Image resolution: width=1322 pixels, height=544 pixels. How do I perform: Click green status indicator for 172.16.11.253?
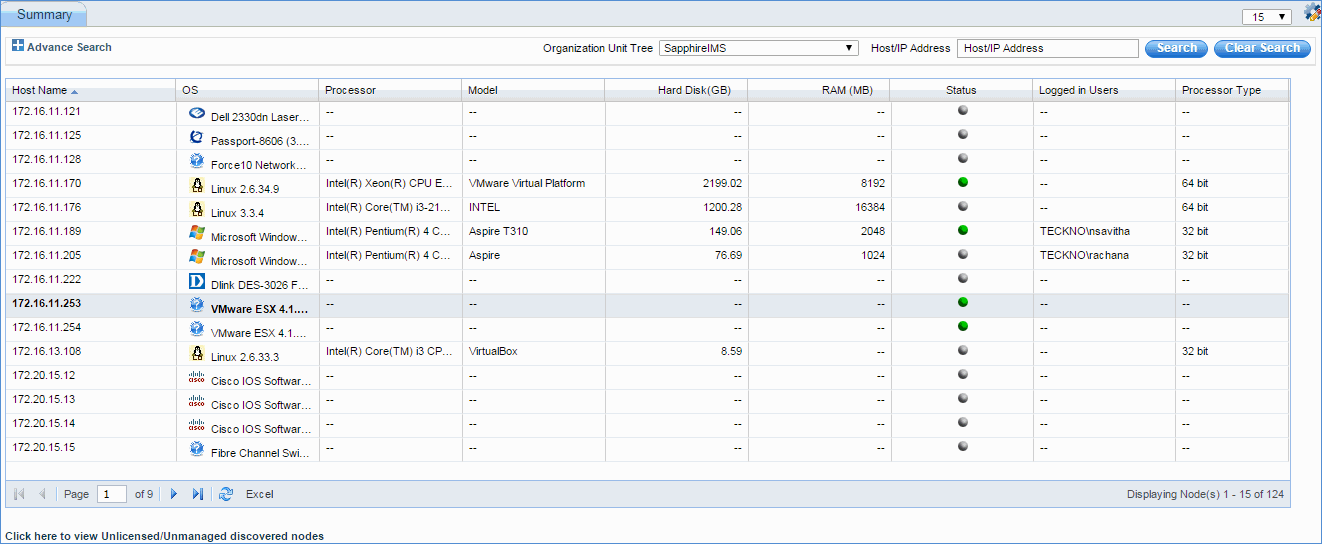(962, 301)
